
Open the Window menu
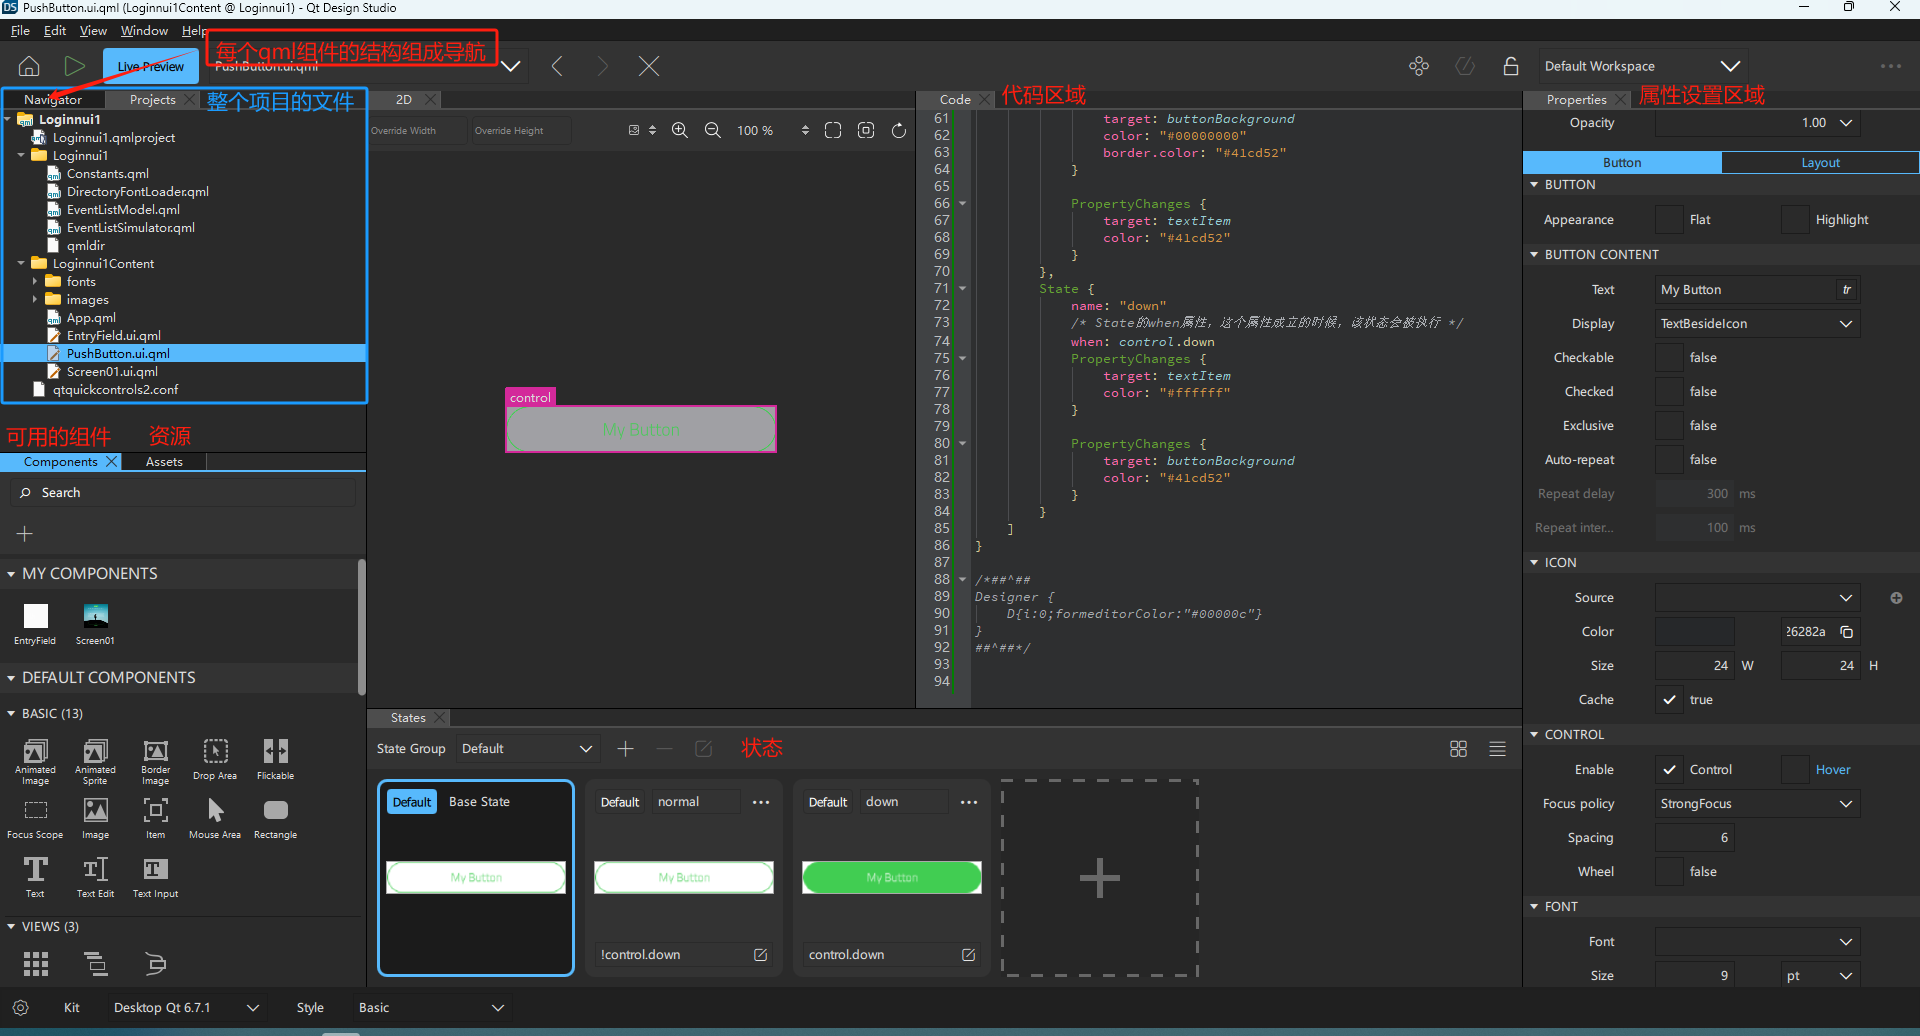tap(144, 31)
